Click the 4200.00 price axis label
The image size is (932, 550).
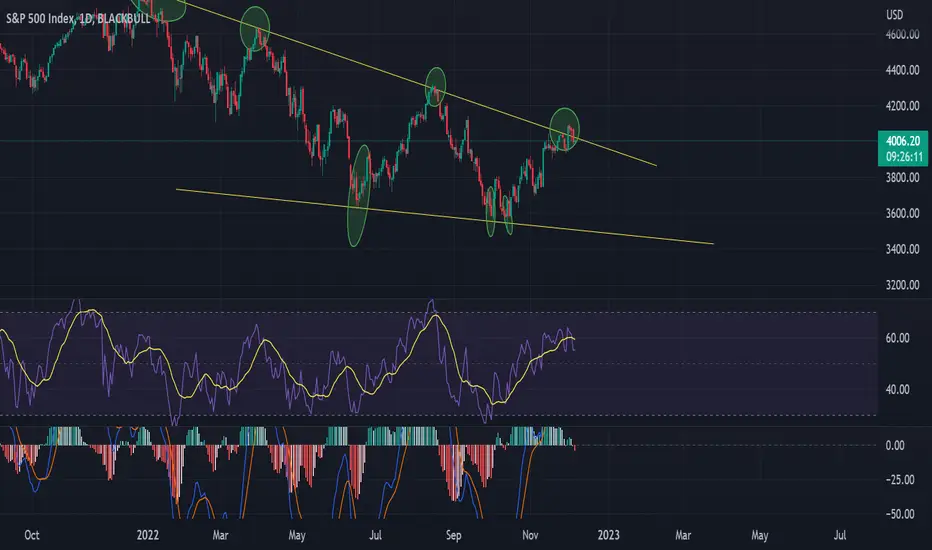(x=902, y=106)
